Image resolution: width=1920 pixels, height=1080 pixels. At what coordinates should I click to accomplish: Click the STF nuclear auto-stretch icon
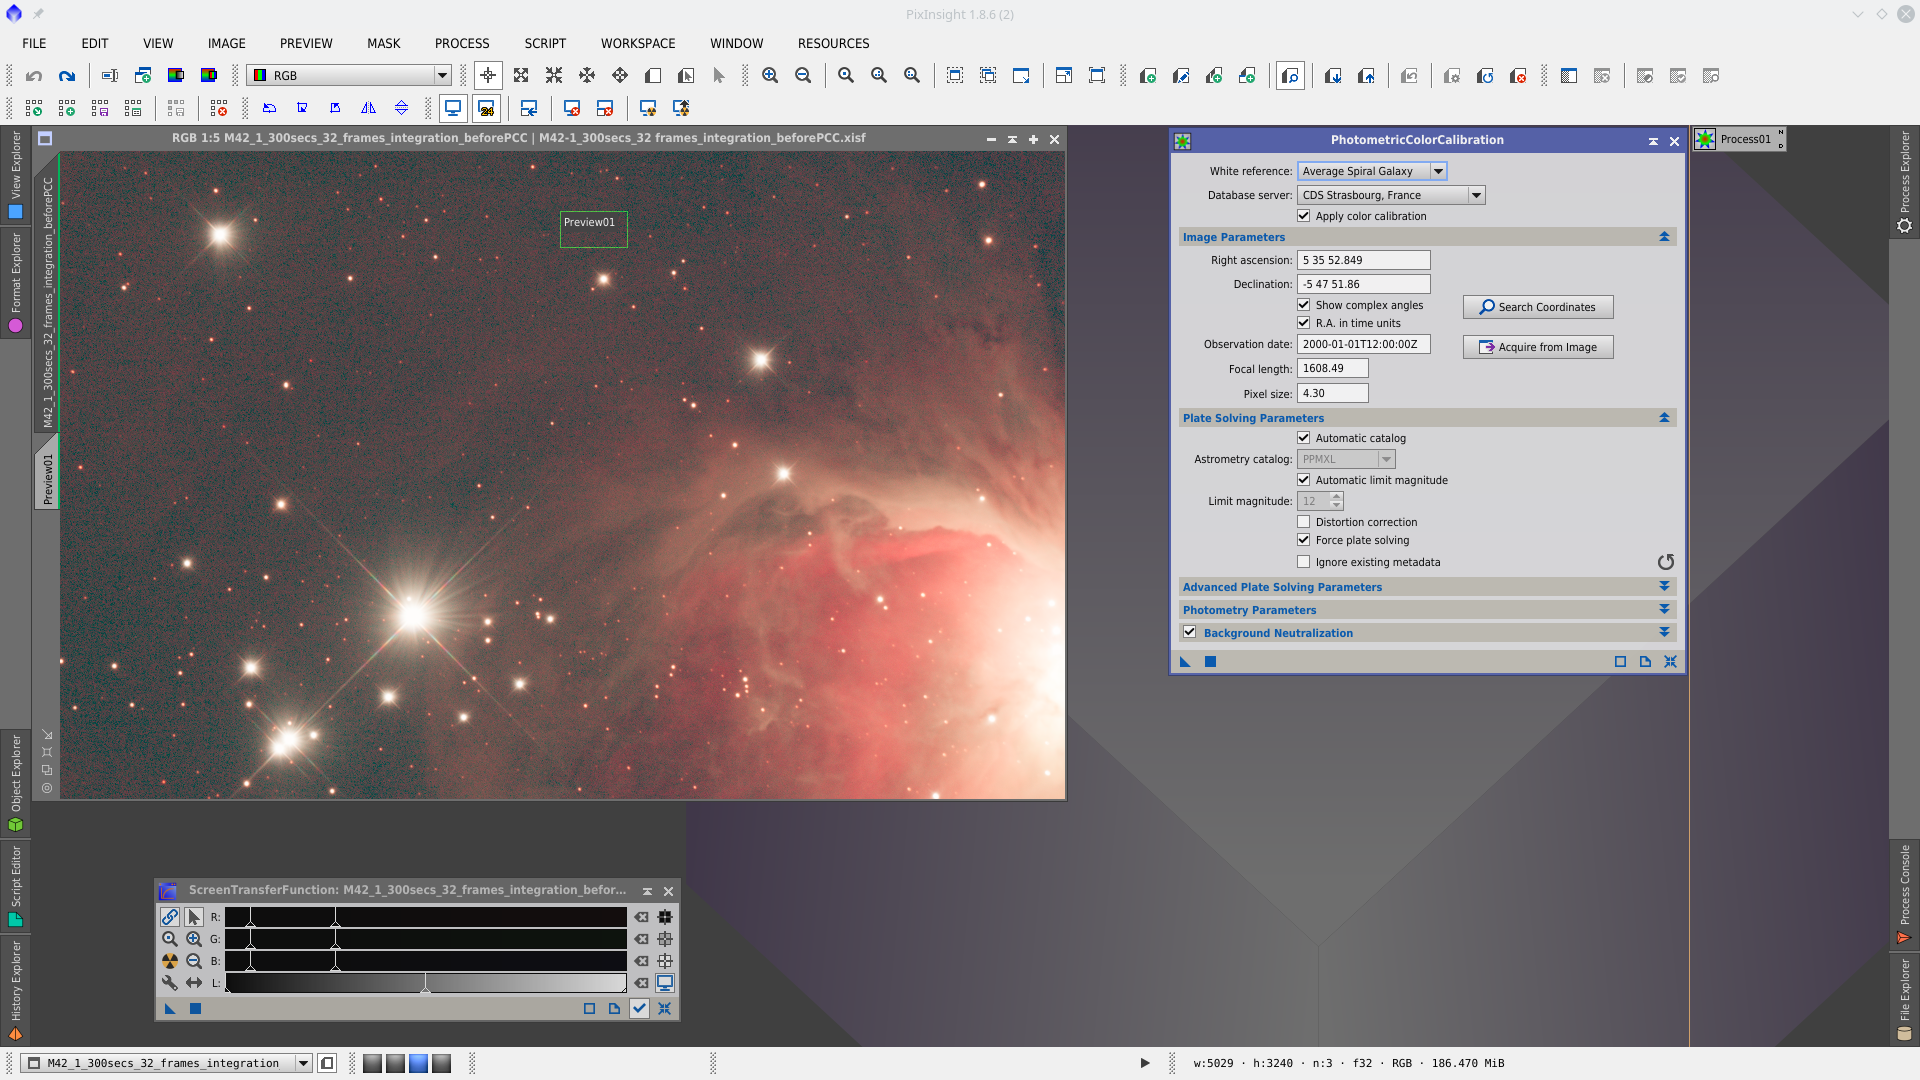(170, 961)
